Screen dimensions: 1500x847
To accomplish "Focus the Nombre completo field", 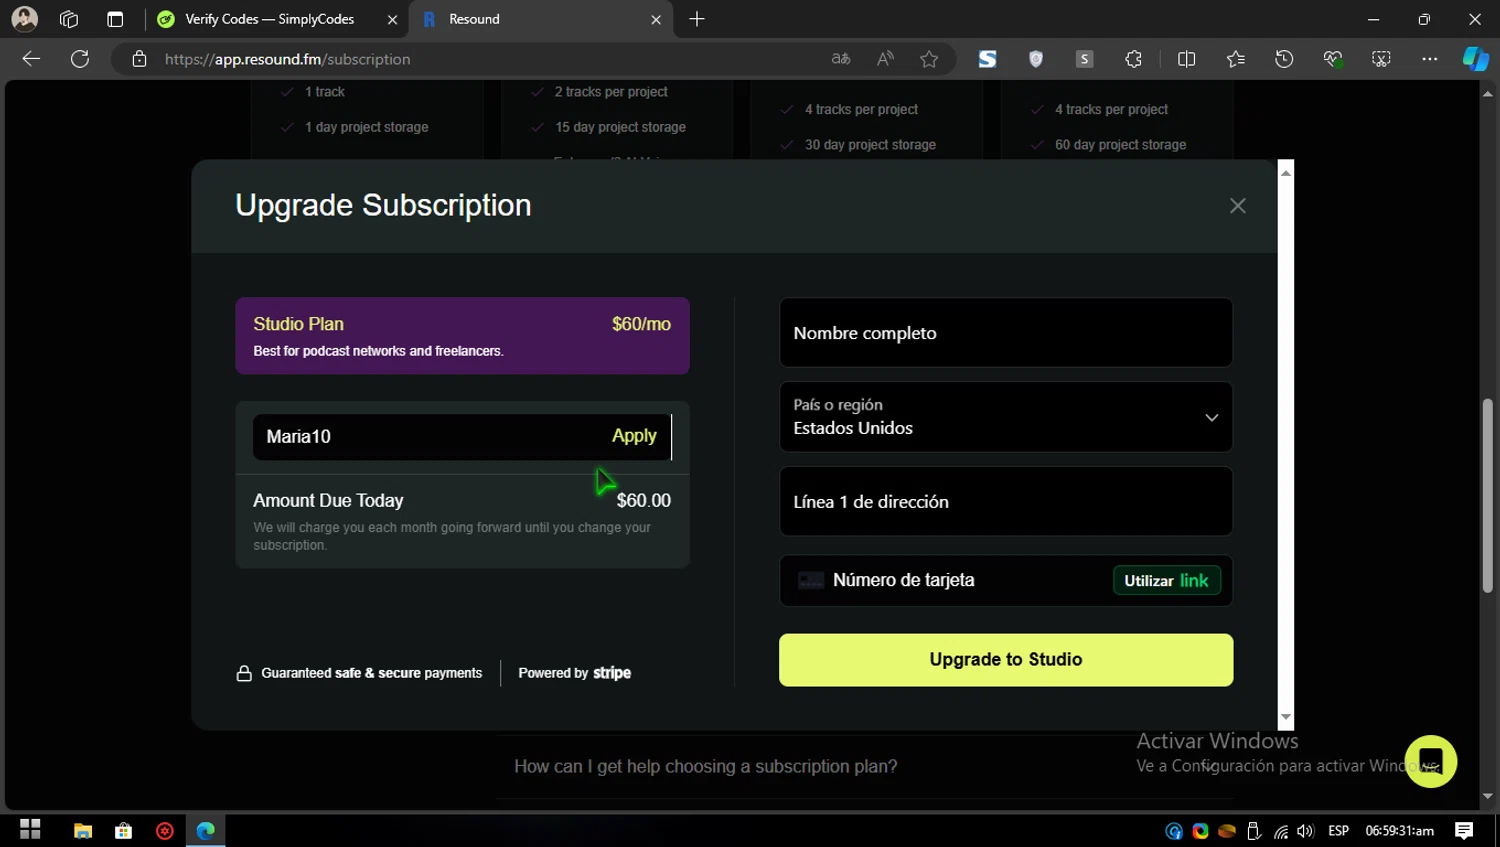I will tap(1005, 333).
